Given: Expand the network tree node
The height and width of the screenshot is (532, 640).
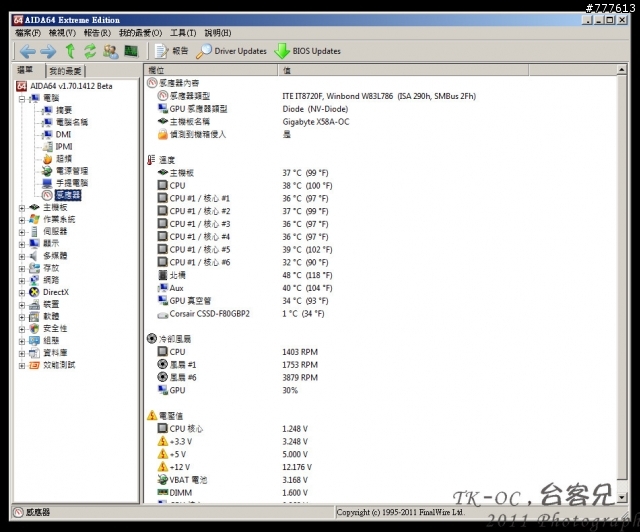Looking at the screenshot, I should click(x=22, y=280).
